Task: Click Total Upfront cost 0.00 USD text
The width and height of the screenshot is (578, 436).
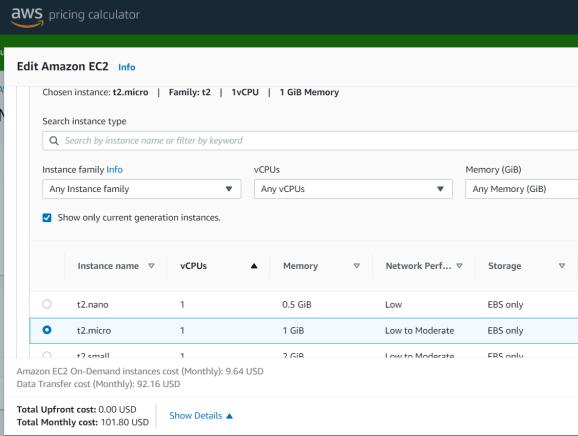Action: [x=77, y=409]
